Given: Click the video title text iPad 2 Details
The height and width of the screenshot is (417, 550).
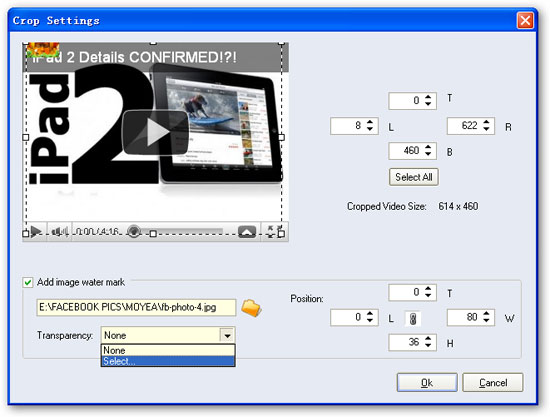Looking at the screenshot, I should click(x=134, y=58).
